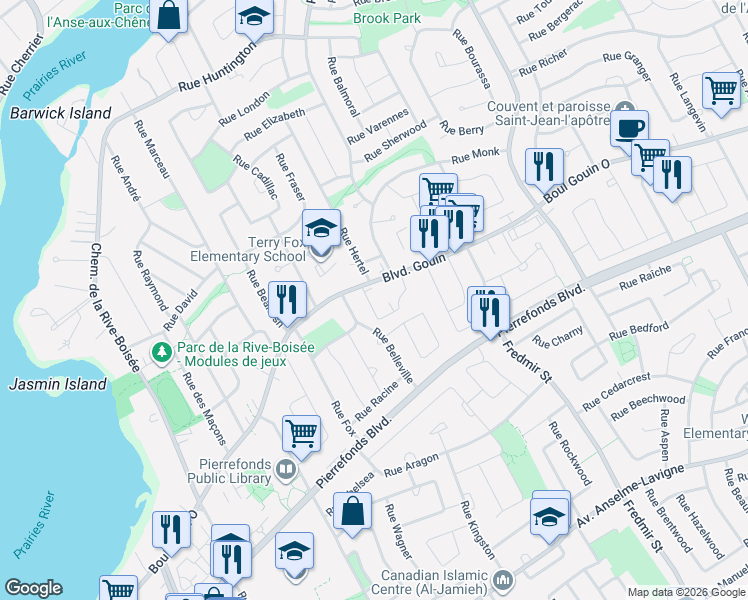748x600 pixels.
Task: Click the shopping bag marker near Rue Wagner
Action: pos(353,513)
